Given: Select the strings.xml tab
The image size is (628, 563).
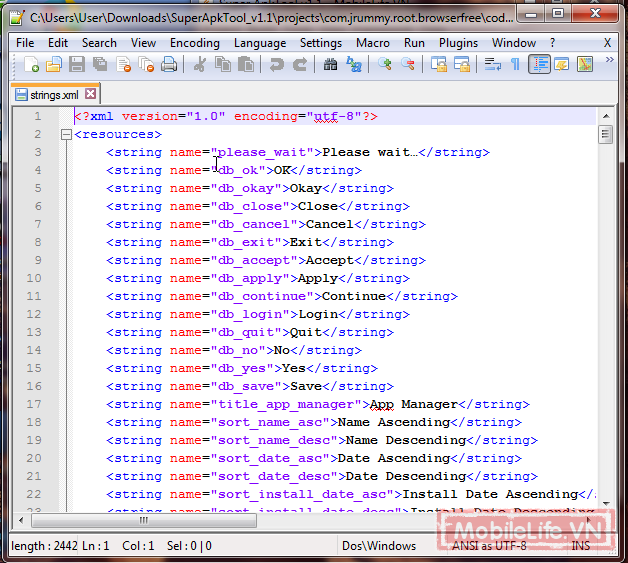Looking at the screenshot, I should click(54, 95).
